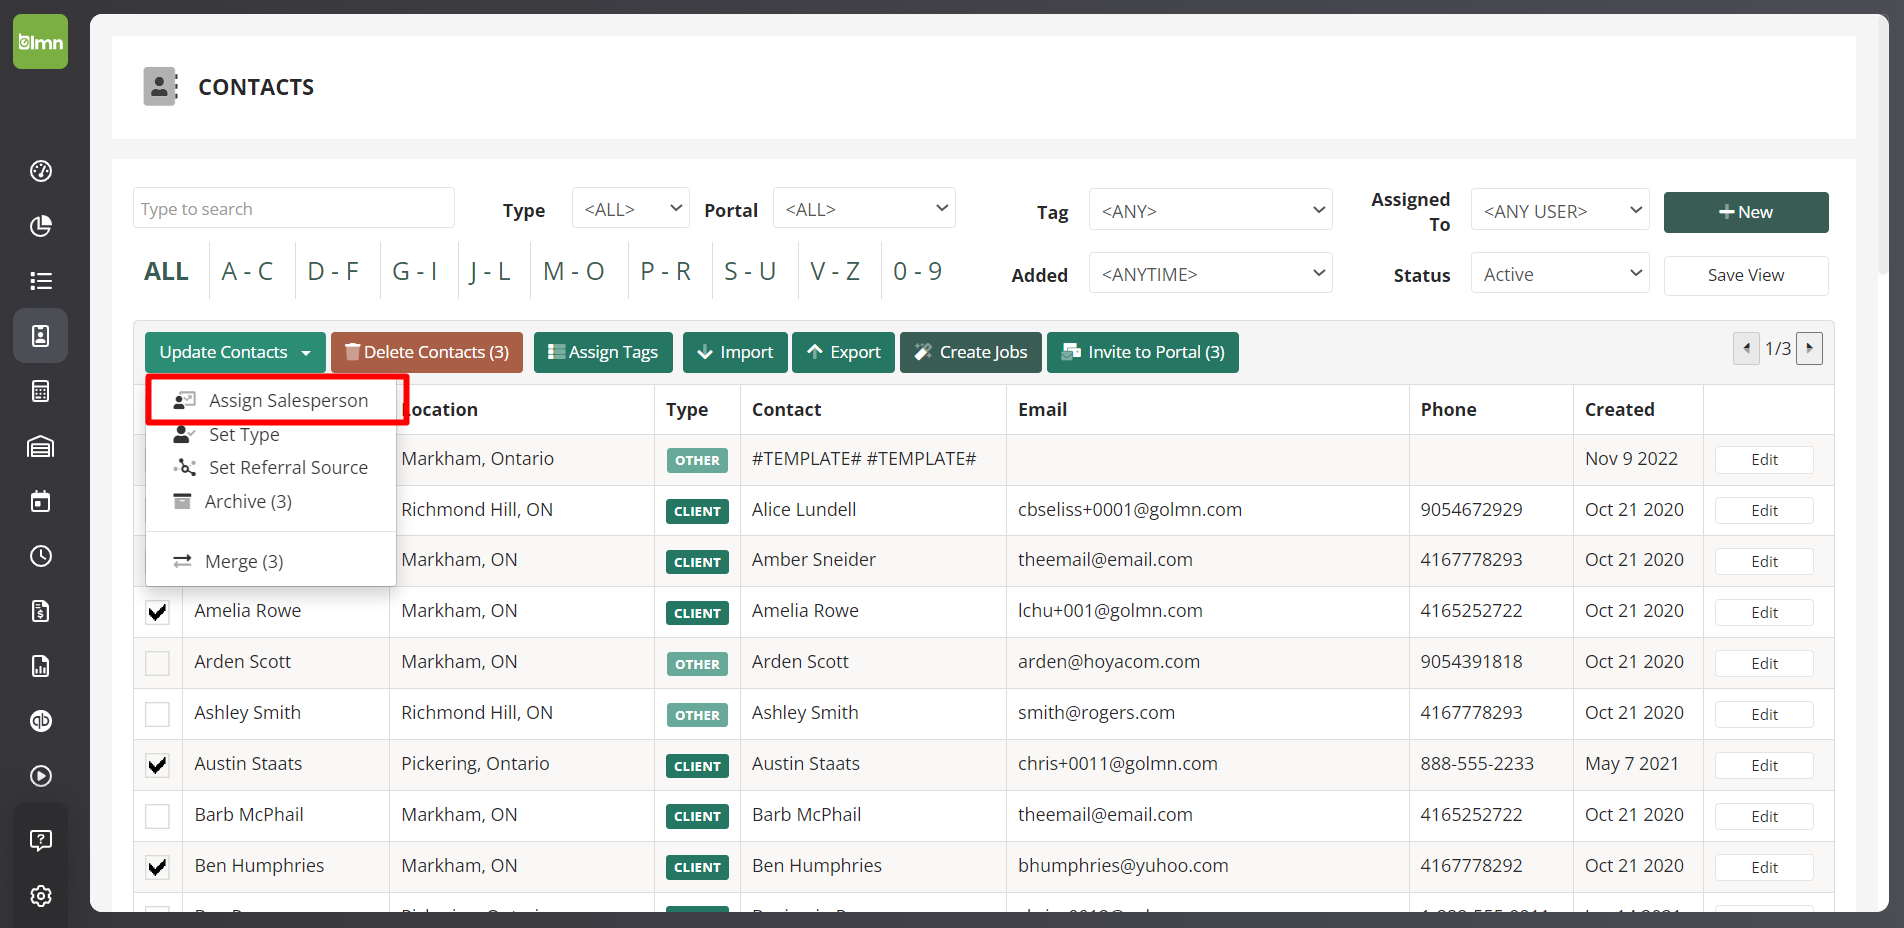Click the Type to search field
The image size is (1904, 928).
pos(294,208)
